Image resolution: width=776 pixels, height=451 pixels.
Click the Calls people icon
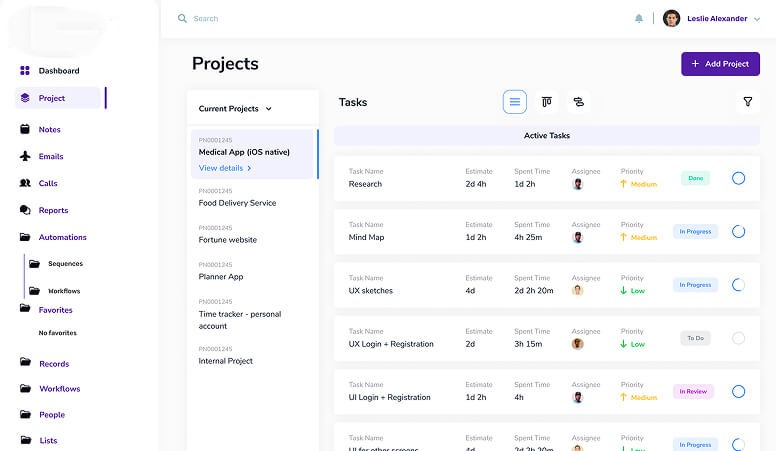point(25,184)
